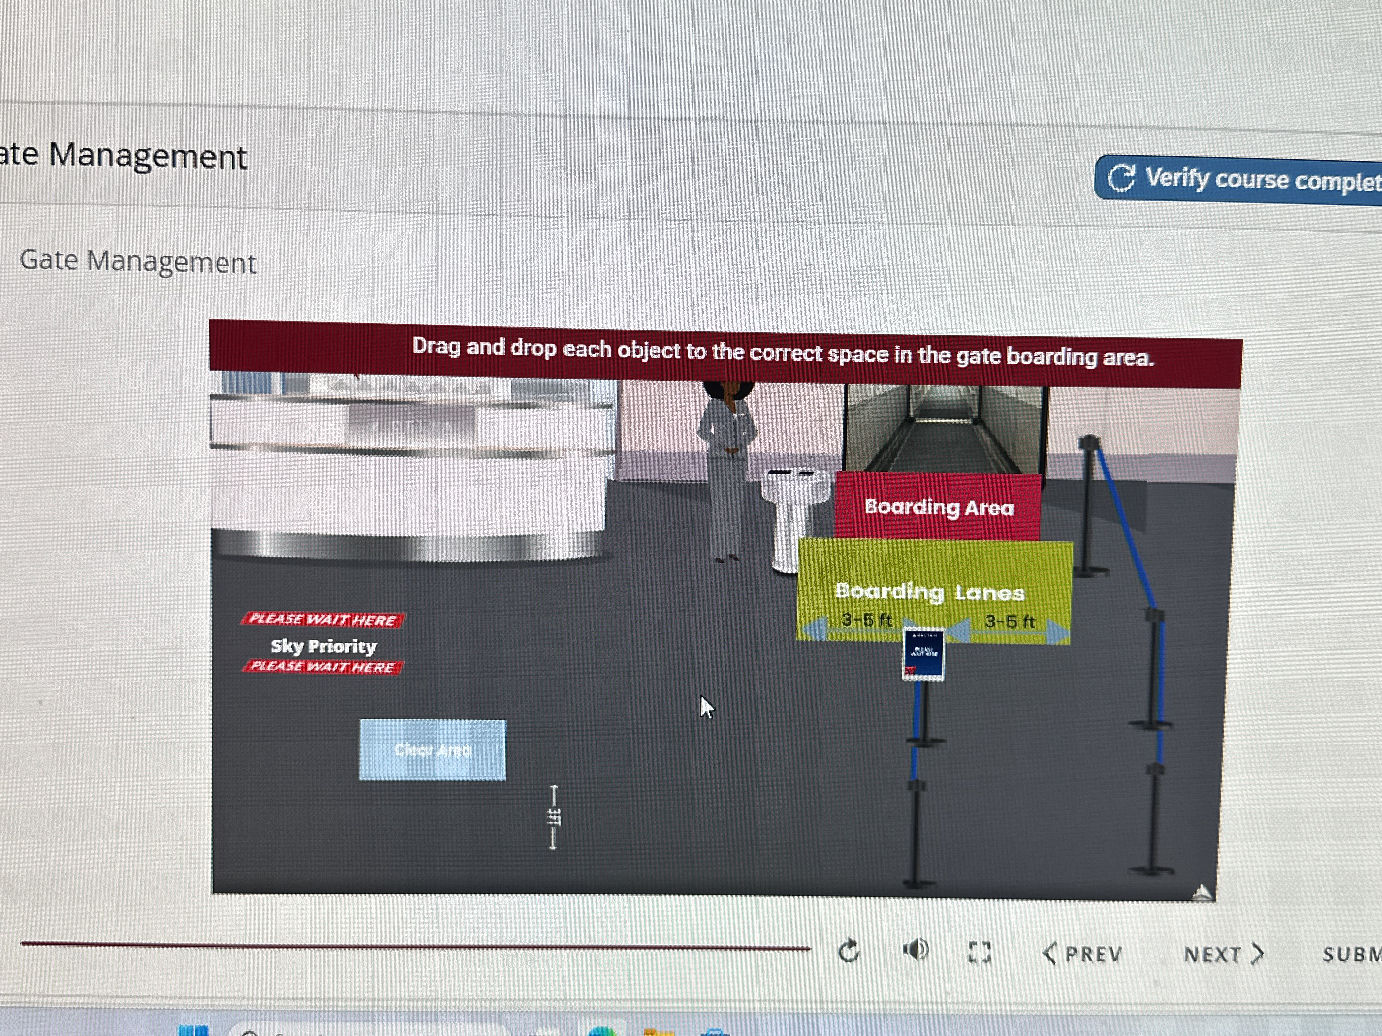Select the 3ft distance marker icon
The height and width of the screenshot is (1036, 1382).
tap(554, 817)
